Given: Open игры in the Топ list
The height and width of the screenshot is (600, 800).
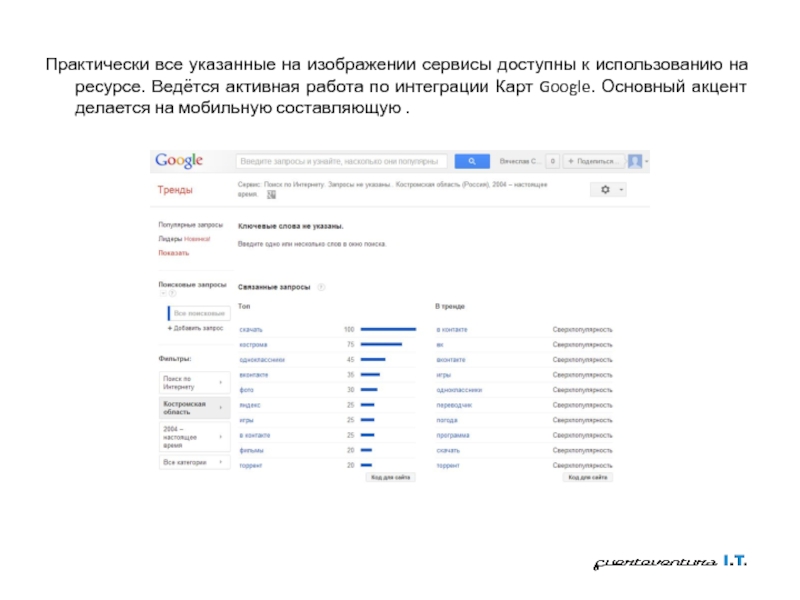Looking at the screenshot, I should coord(246,420).
